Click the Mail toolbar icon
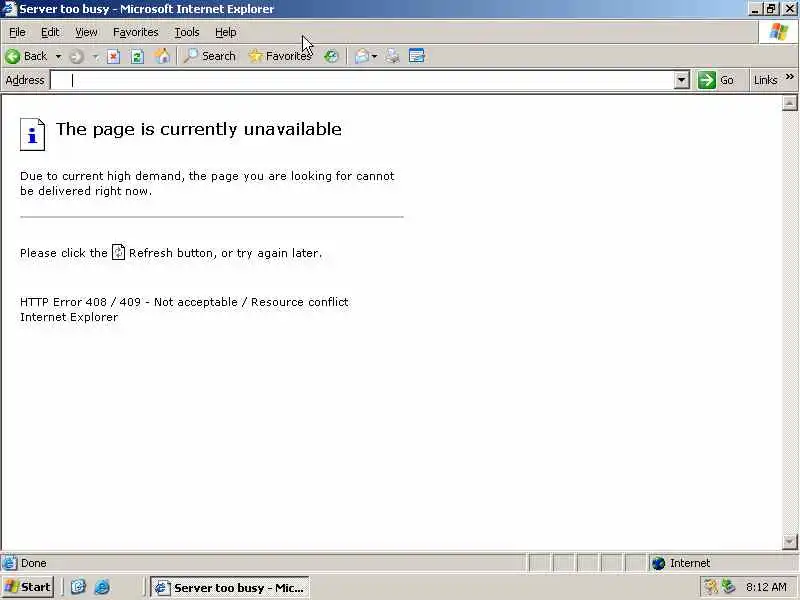The width and height of the screenshot is (800, 600). click(362, 56)
